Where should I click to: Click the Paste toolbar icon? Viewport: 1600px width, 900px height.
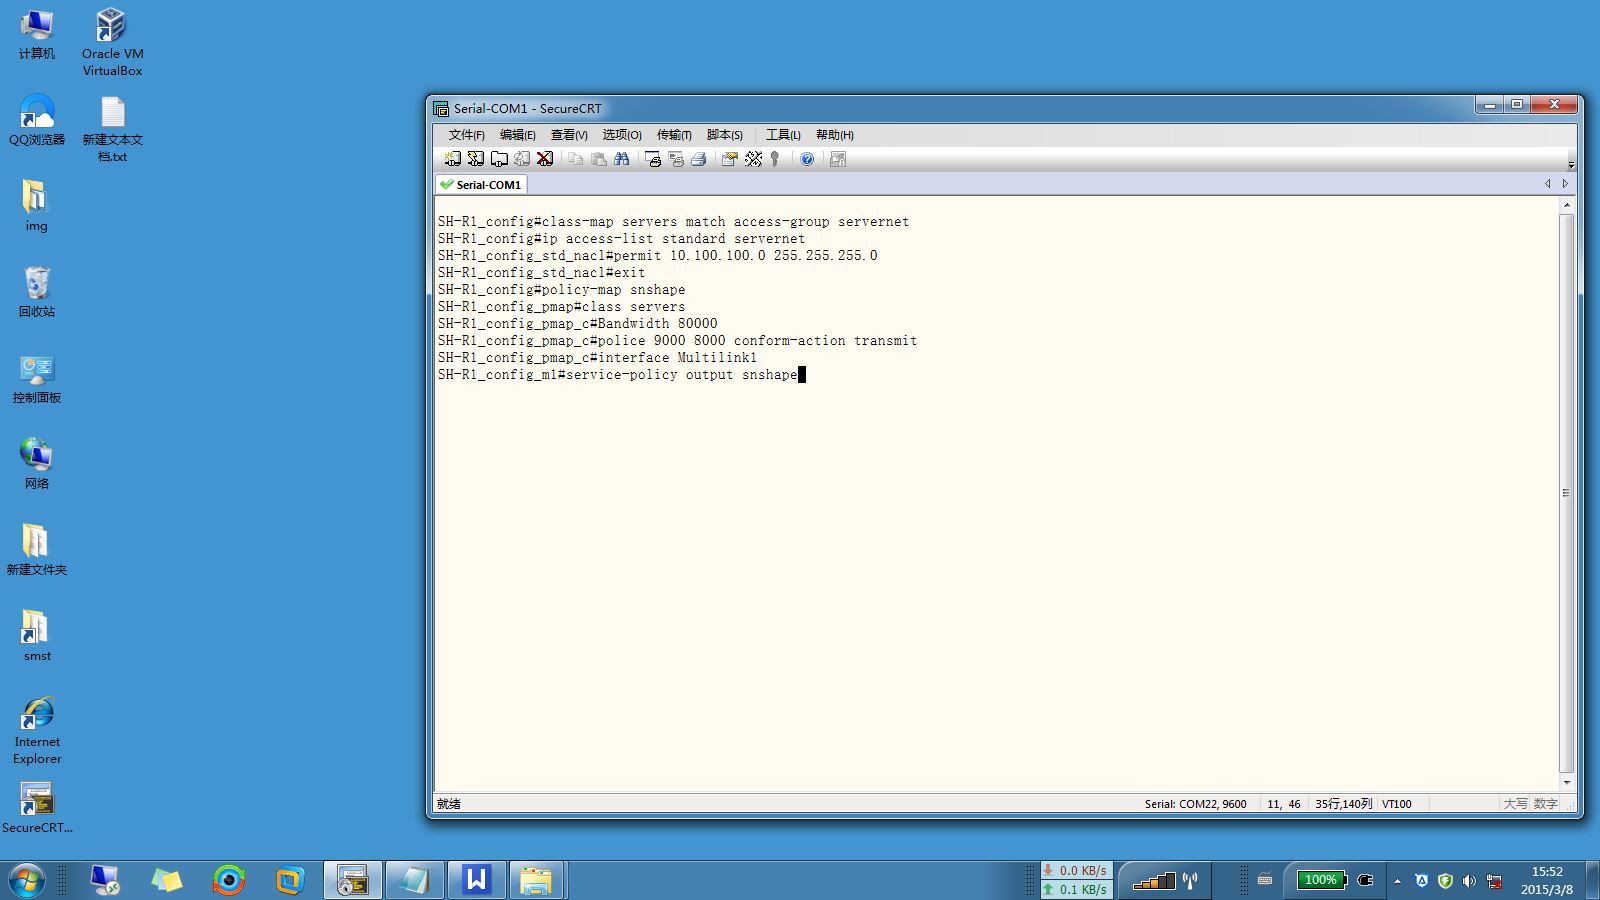[x=598, y=159]
